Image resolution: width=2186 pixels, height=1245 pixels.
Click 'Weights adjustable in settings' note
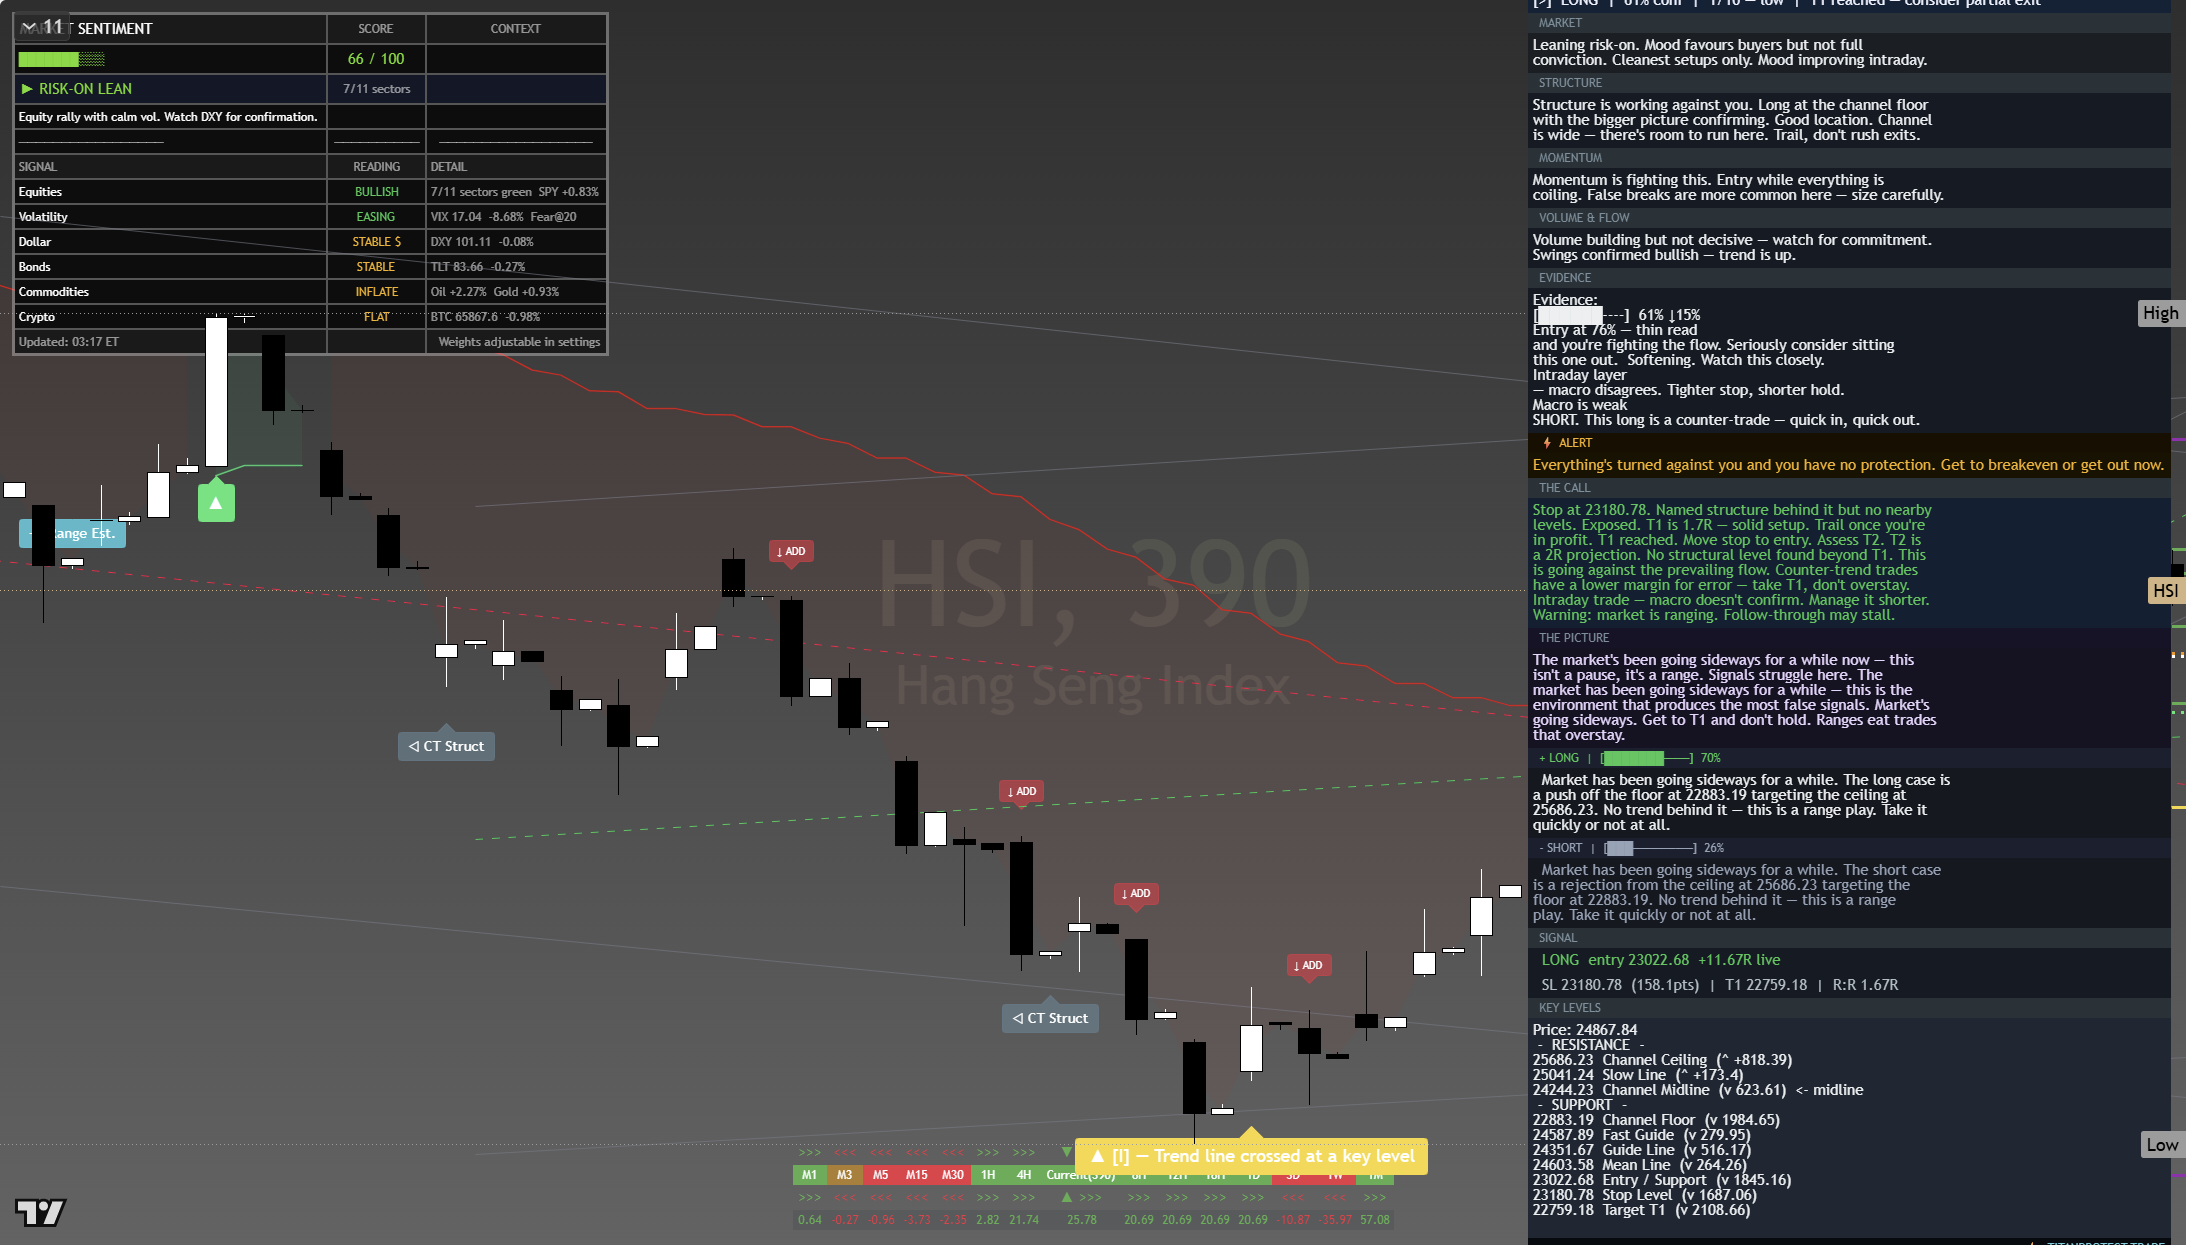click(519, 342)
